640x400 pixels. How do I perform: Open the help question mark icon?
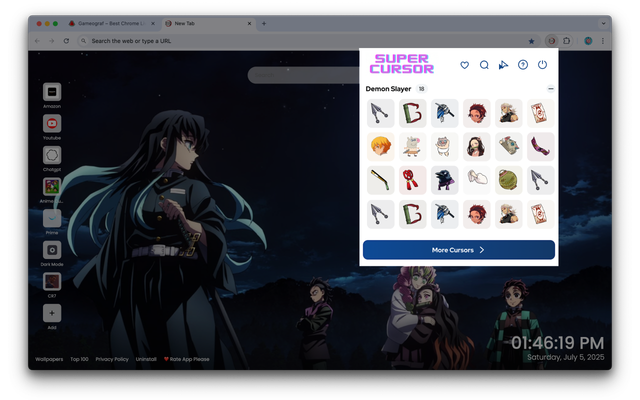[523, 65]
